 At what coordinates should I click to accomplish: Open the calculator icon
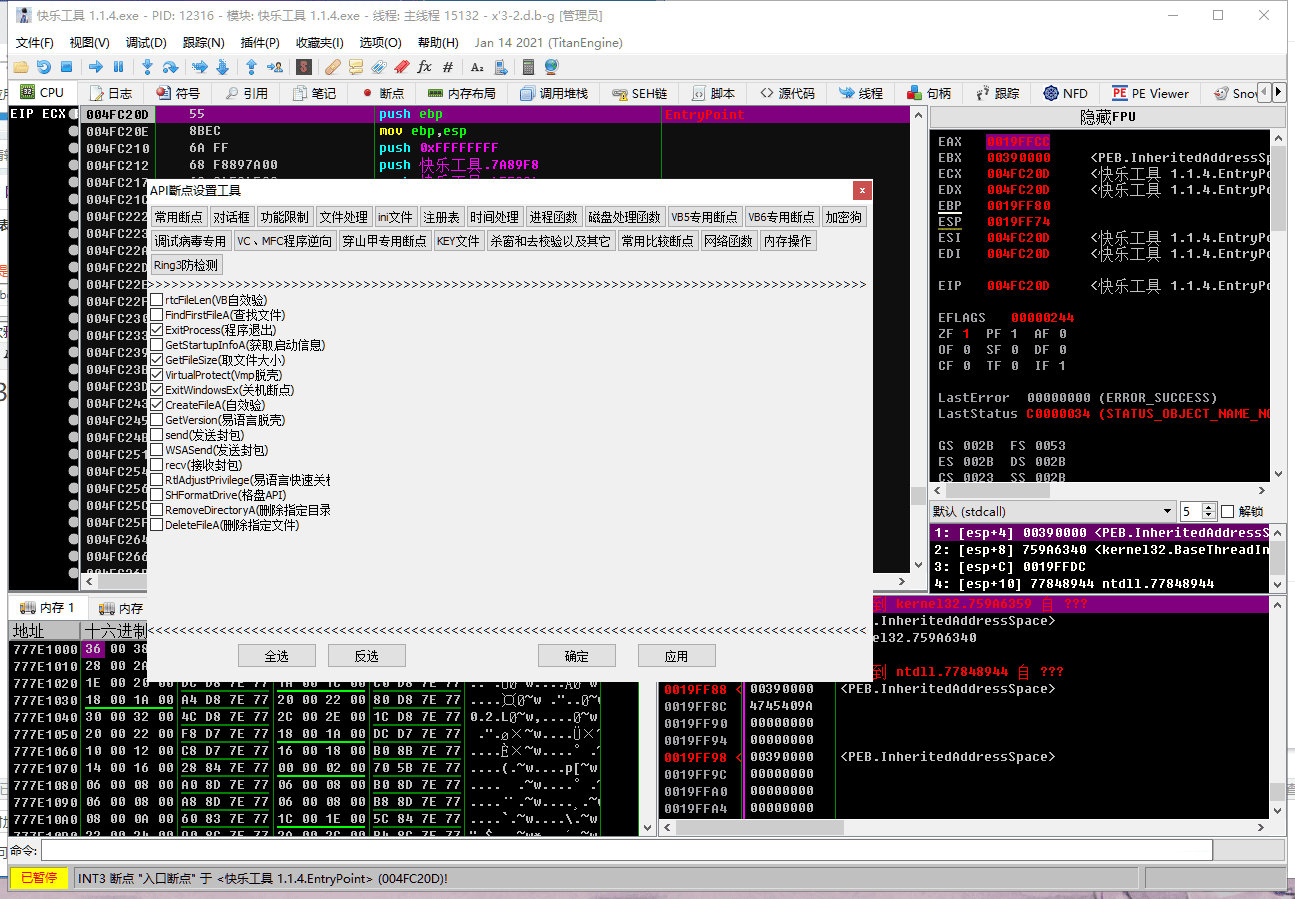coord(528,67)
